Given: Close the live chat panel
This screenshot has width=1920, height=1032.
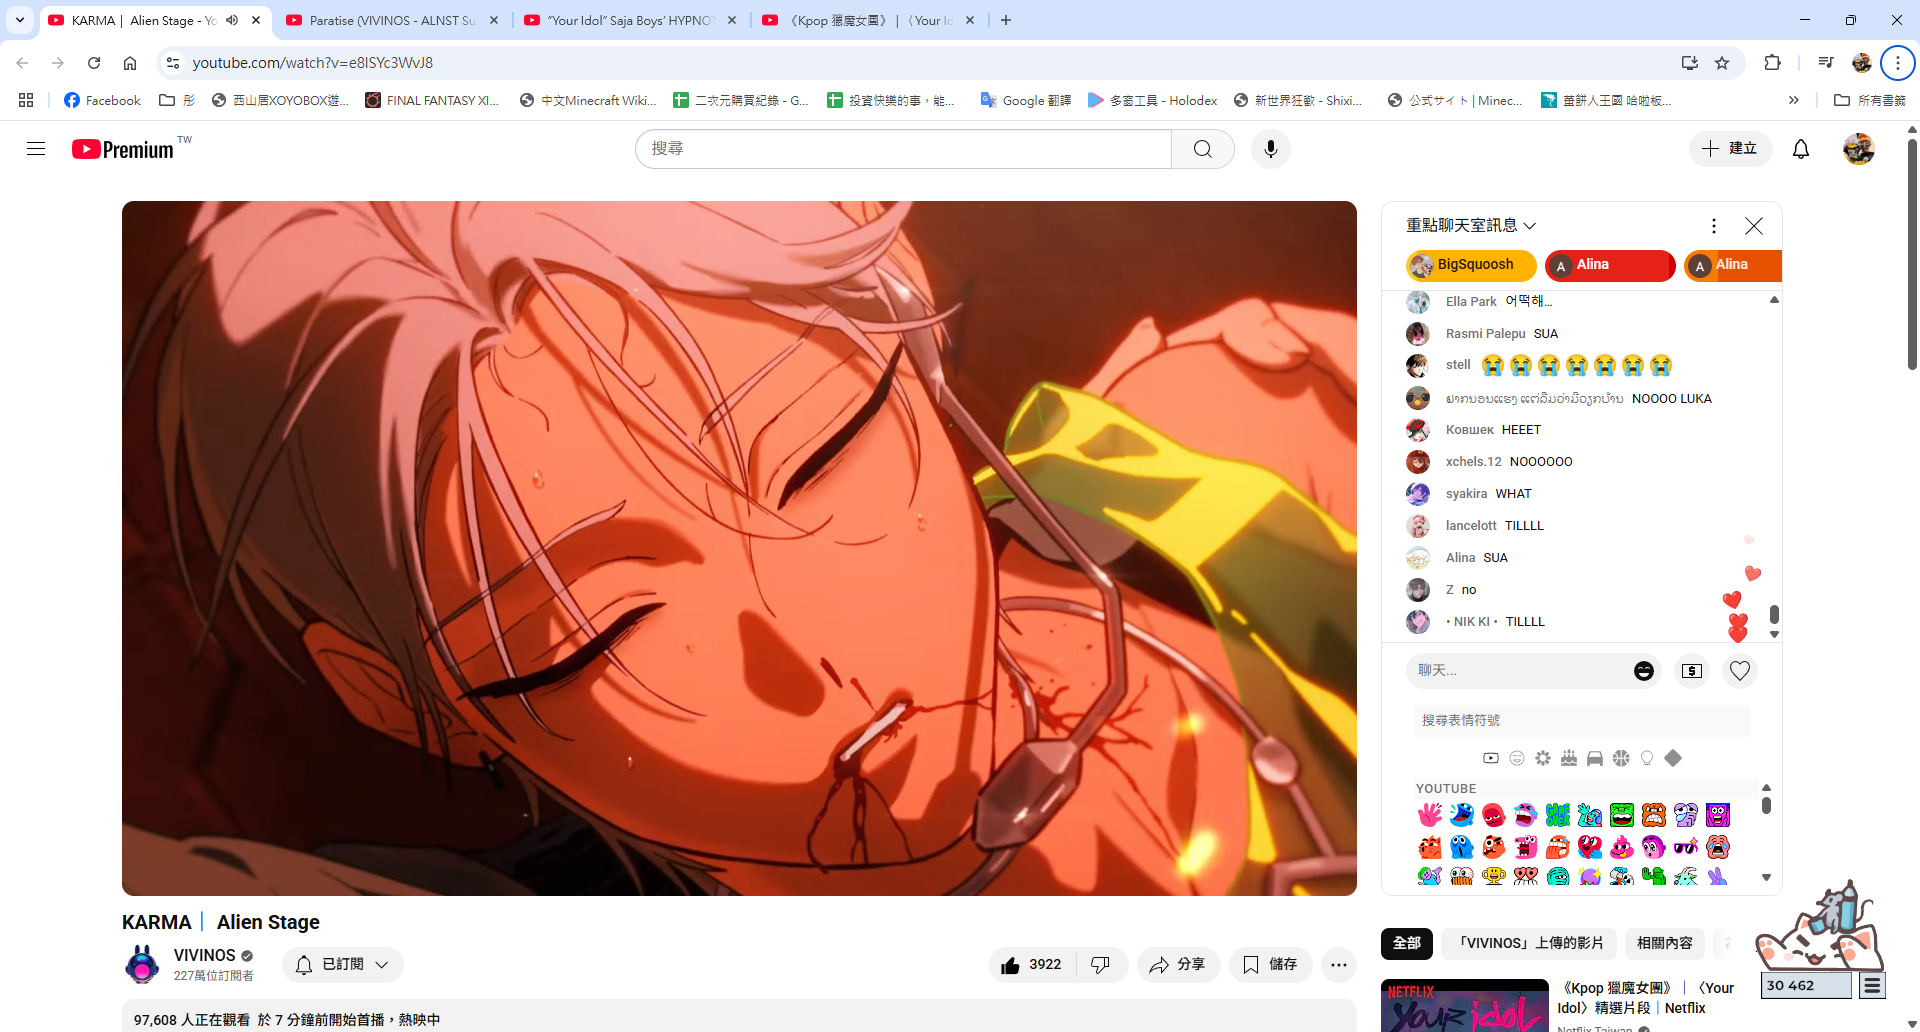Looking at the screenshot, I should (x=1754, y=226).
